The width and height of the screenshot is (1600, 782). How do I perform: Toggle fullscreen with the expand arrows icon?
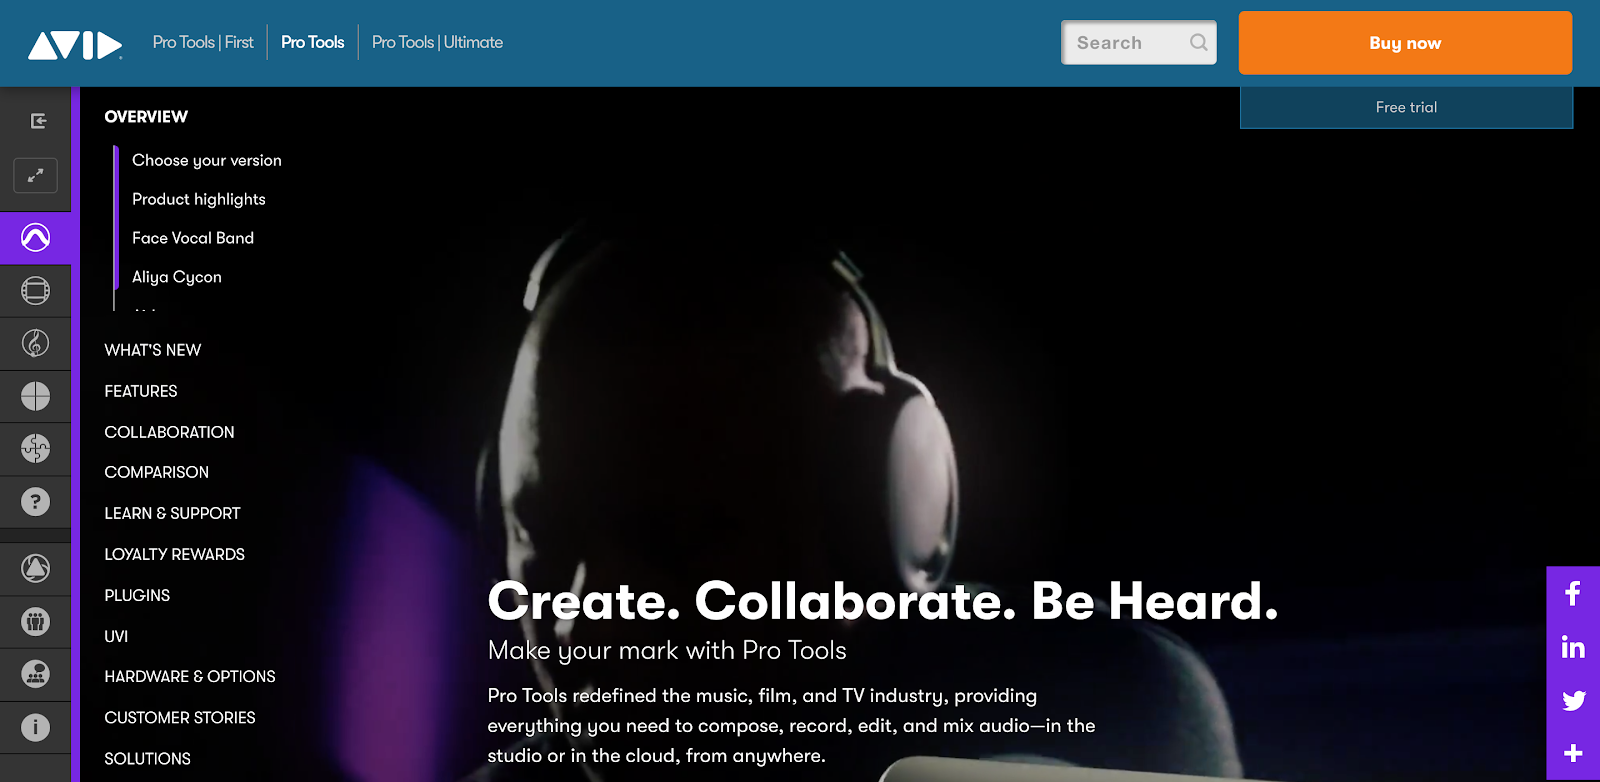pos(35,175)
